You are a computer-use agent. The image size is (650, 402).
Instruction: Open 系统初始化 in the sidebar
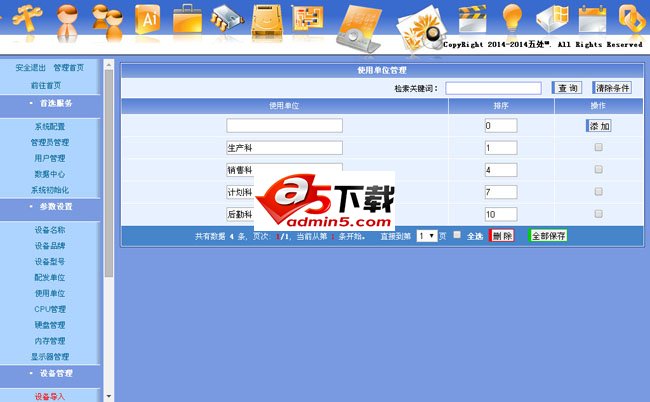[50, 190]
